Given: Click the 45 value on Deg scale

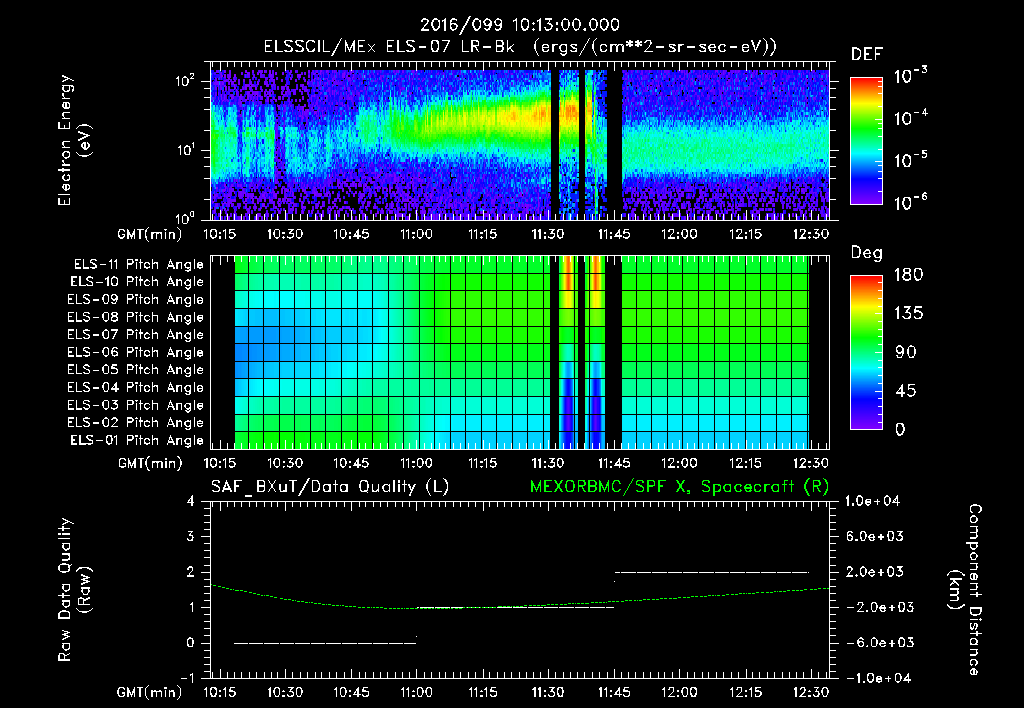Looking at the screenshot, I should [x=905, y=391].
